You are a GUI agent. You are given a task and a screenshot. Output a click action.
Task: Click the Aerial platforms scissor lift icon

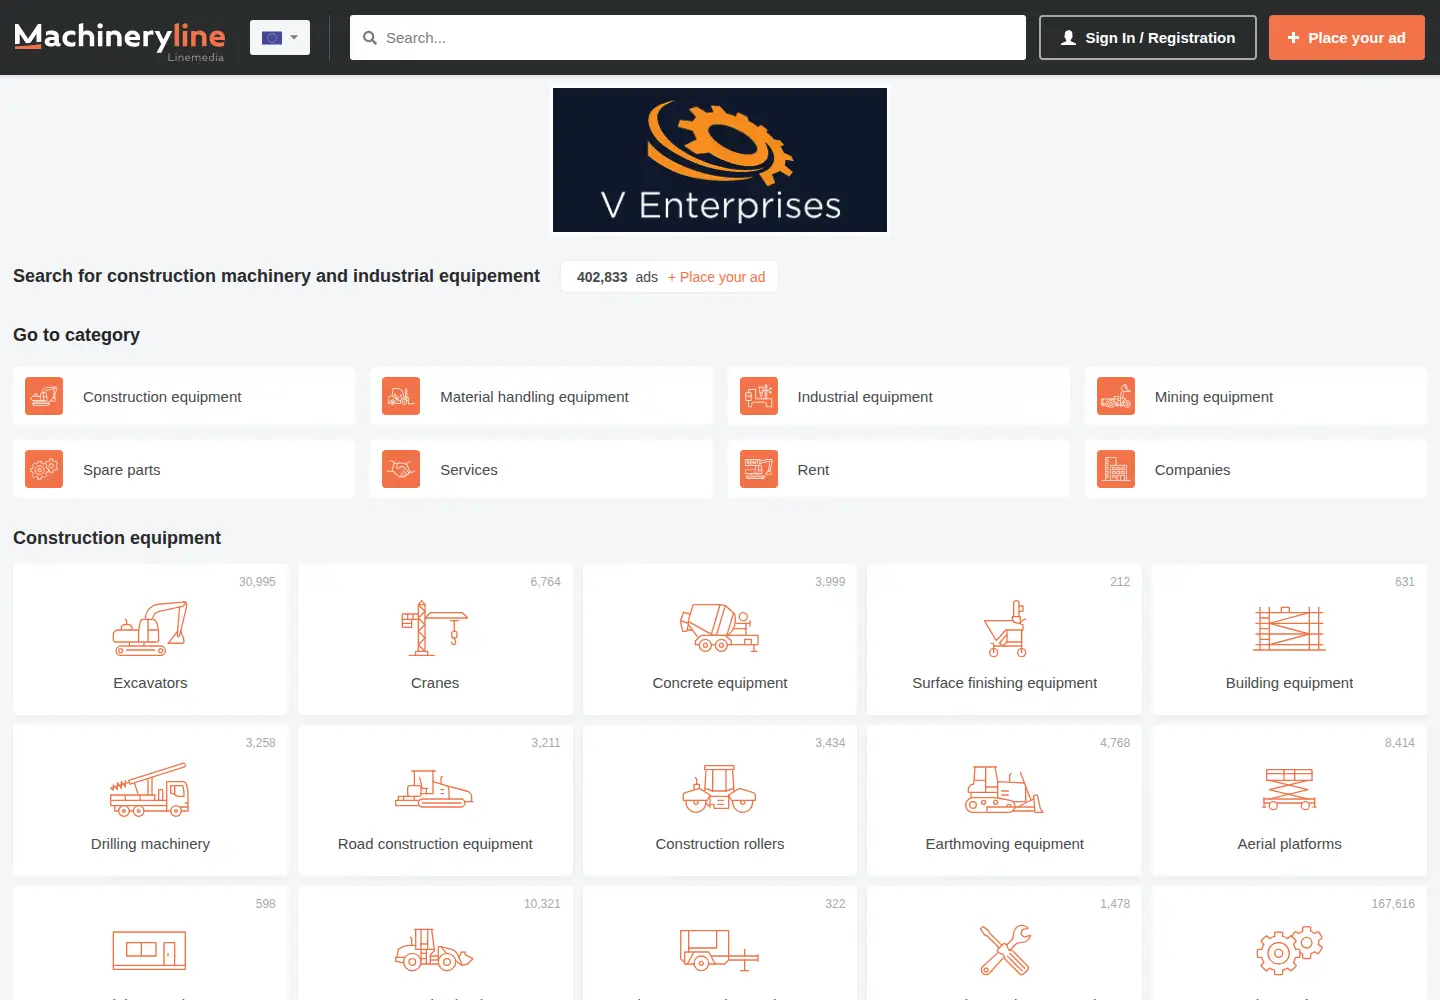[x=1290, y=789]
